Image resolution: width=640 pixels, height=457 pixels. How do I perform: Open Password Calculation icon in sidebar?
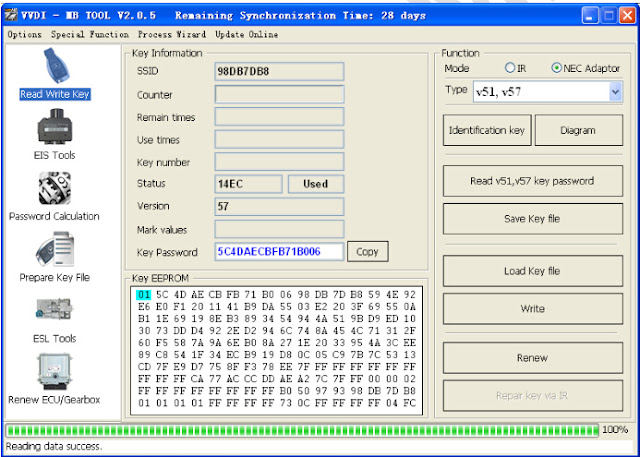click(55, 188)
